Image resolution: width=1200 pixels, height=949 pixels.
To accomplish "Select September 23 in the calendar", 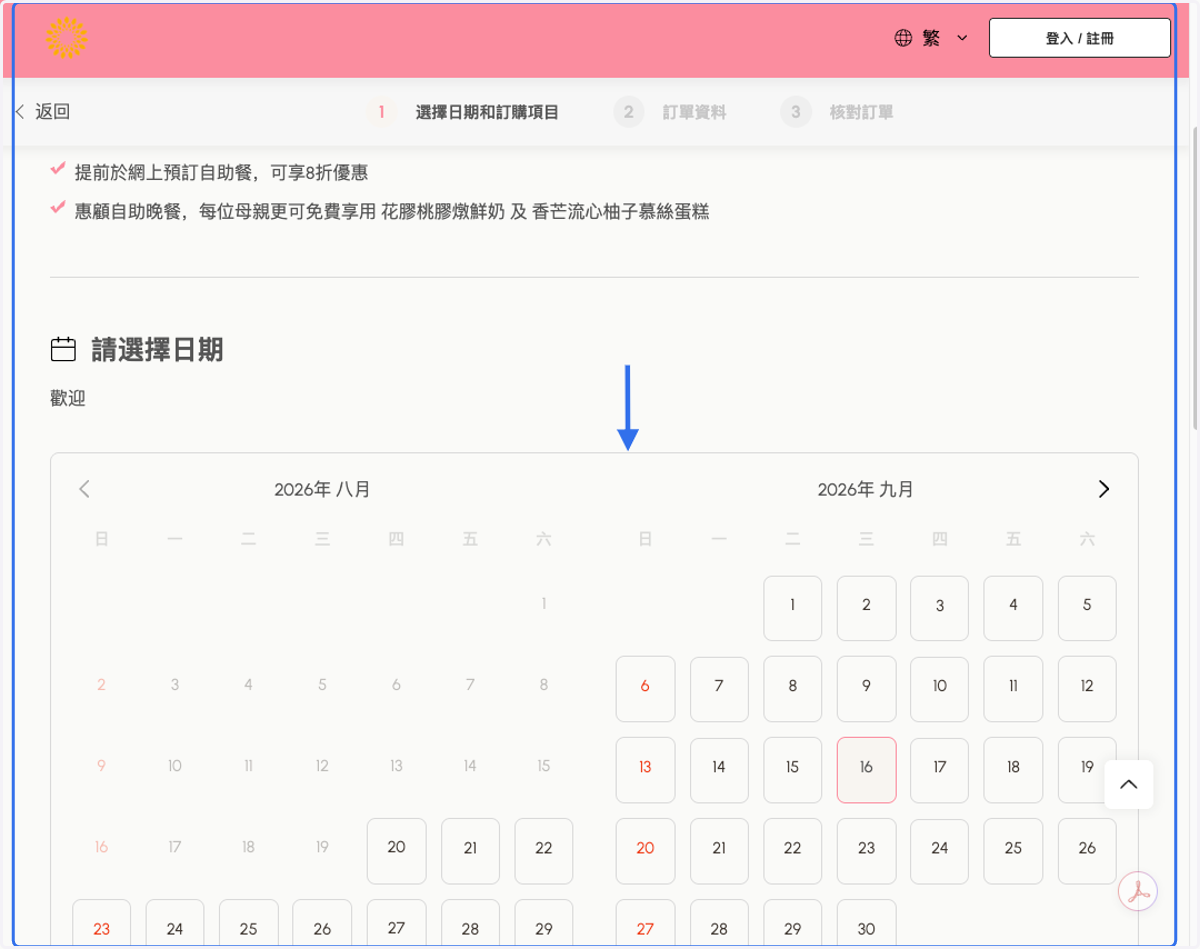I will pyautogui.click(x=867, y=851).
